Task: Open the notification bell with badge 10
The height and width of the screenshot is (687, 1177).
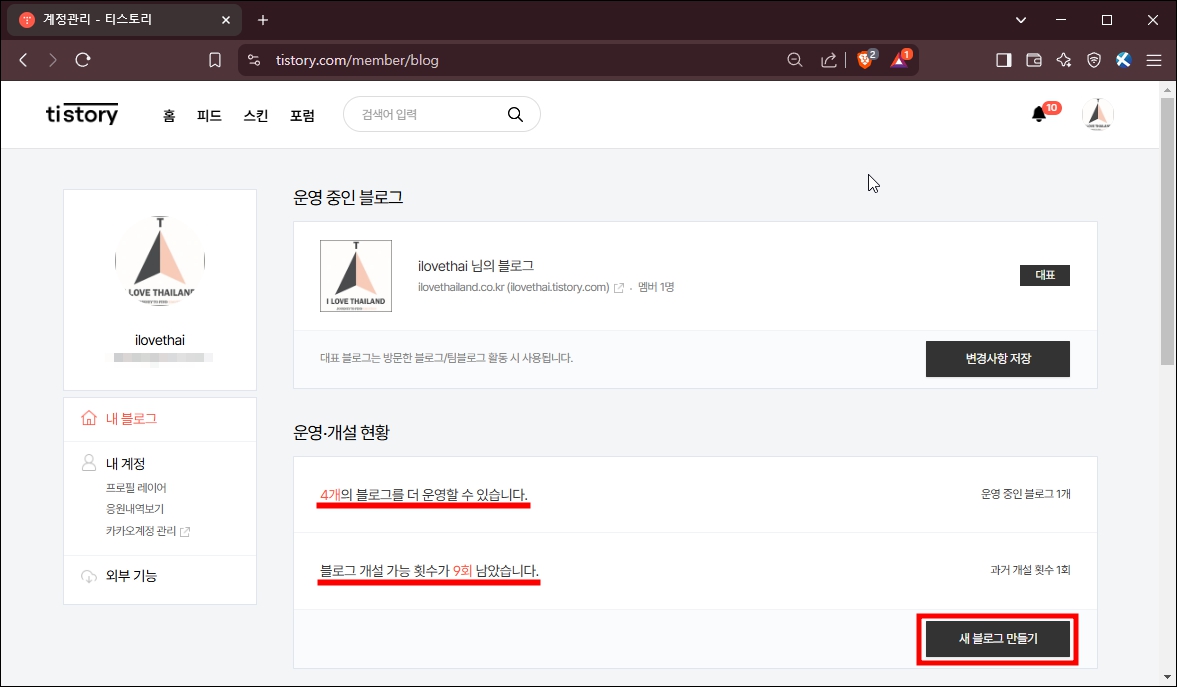Action: tap(1037, 114)
